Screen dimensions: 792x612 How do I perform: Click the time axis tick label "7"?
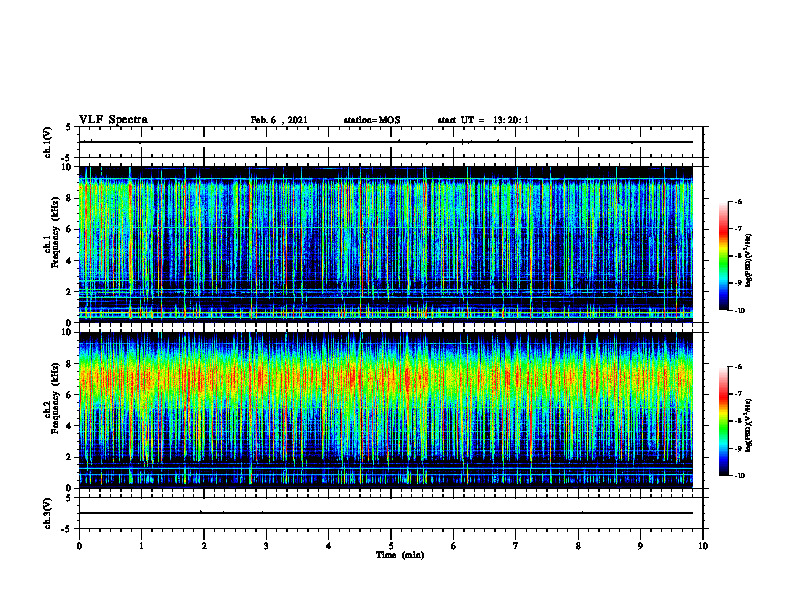pyautogui.click(x=516, y=546)
